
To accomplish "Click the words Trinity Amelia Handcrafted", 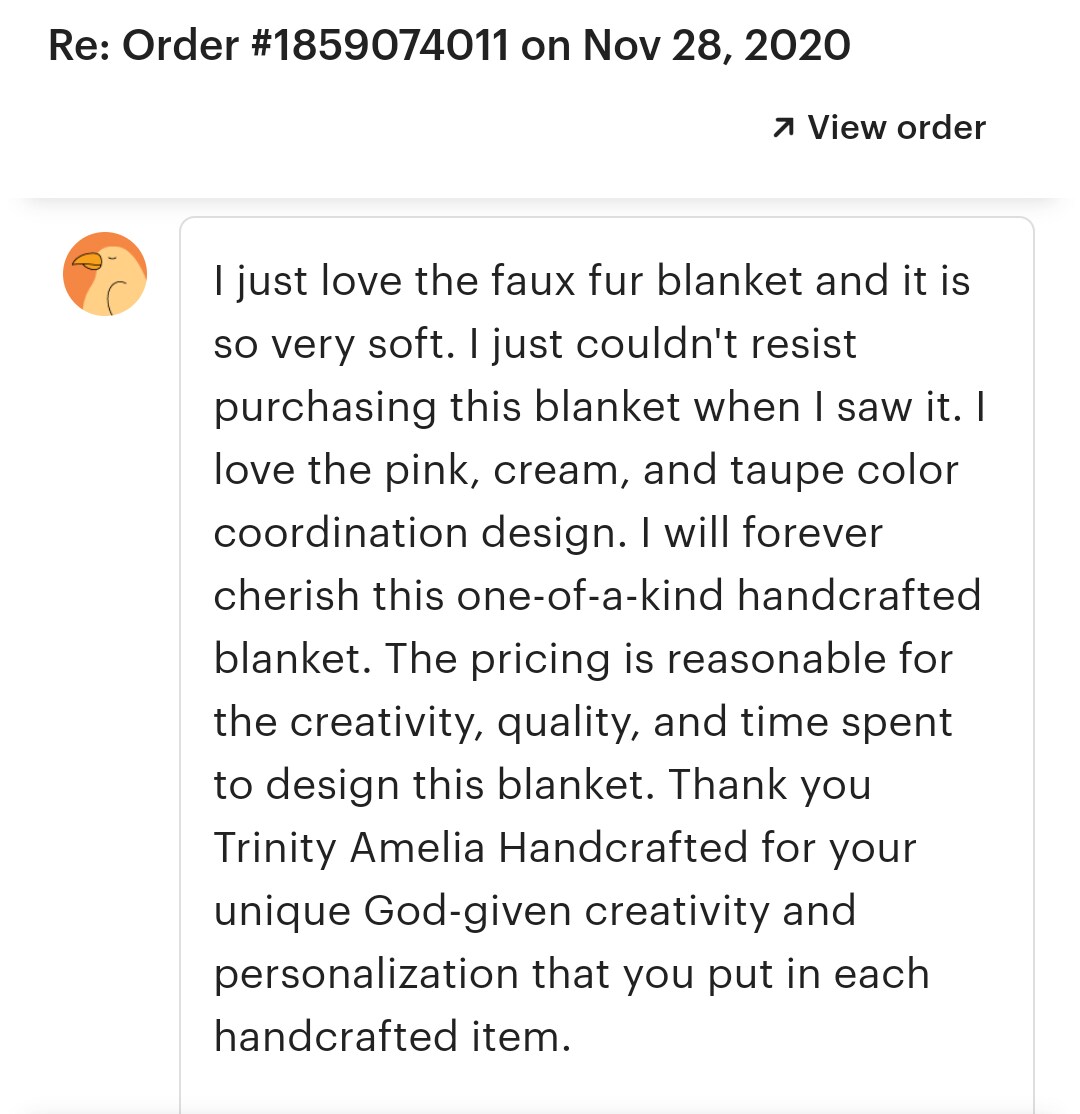I will 481,848.
